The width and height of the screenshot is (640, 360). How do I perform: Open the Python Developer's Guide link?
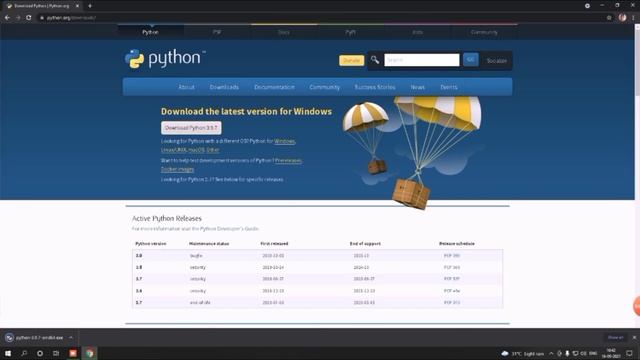tap(229, 229)
